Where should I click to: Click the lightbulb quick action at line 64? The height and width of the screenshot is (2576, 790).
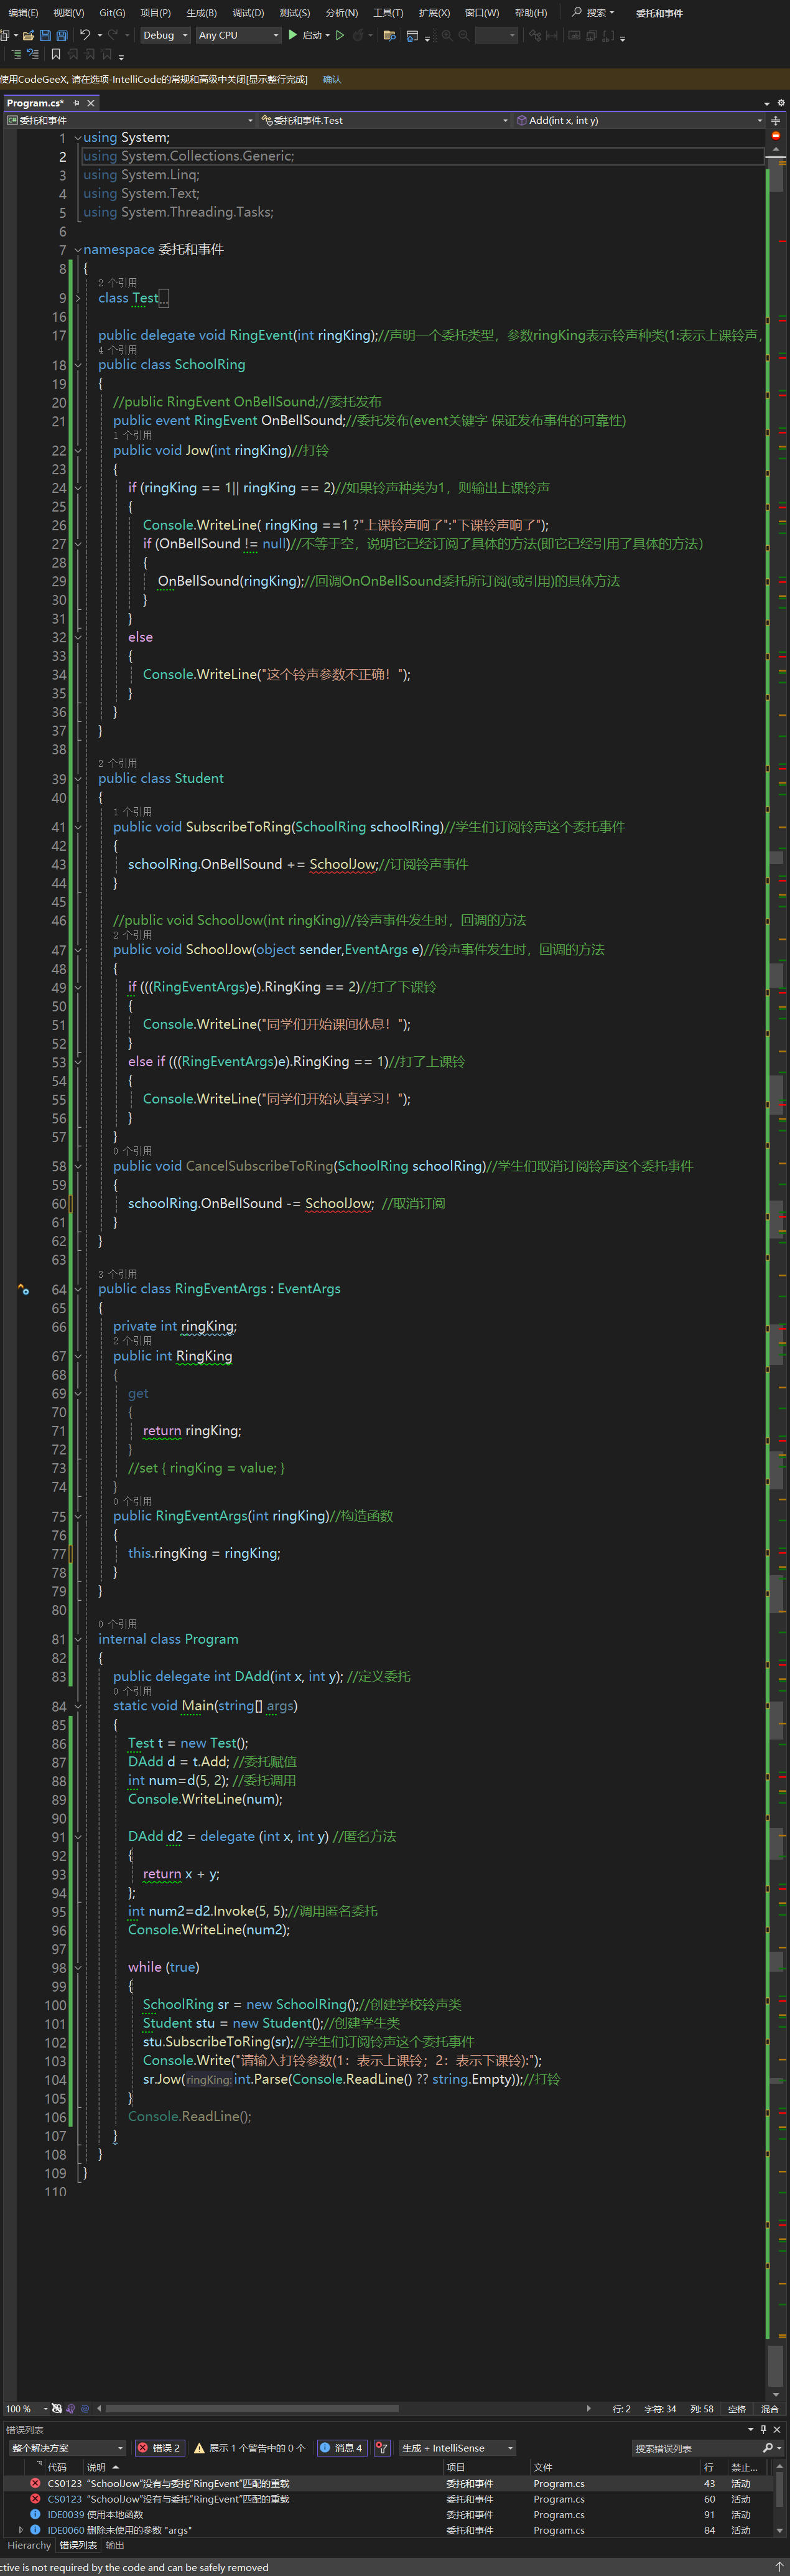click(x=23, y=1289)
